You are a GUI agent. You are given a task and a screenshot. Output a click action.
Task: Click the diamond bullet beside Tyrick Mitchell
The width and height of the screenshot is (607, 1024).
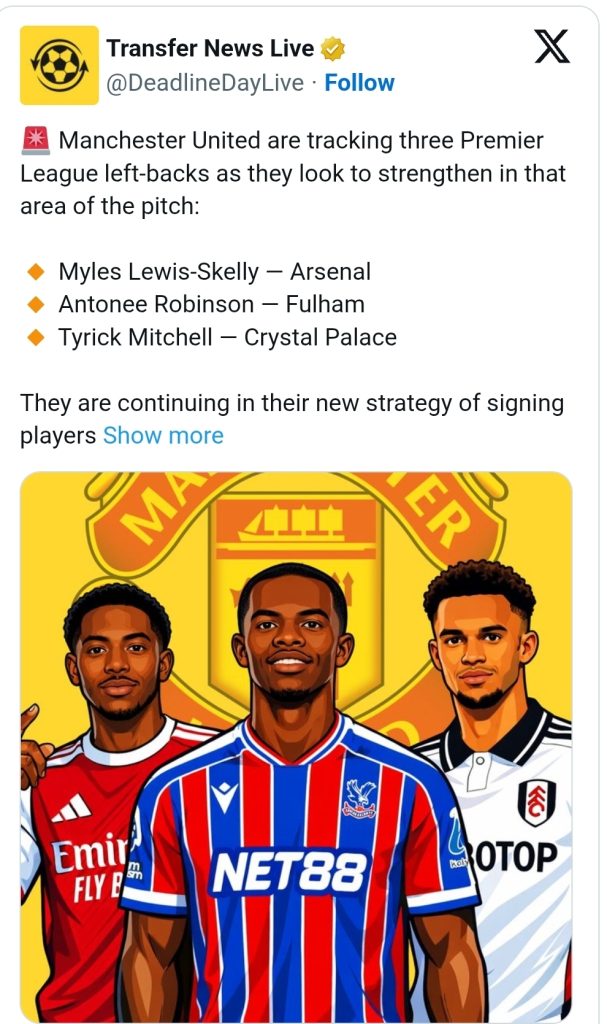click(x=36, y=337)
